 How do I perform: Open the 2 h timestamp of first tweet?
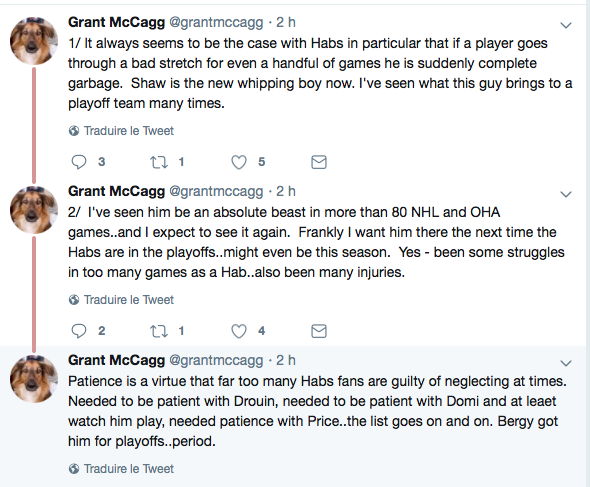tap(286, 23)
